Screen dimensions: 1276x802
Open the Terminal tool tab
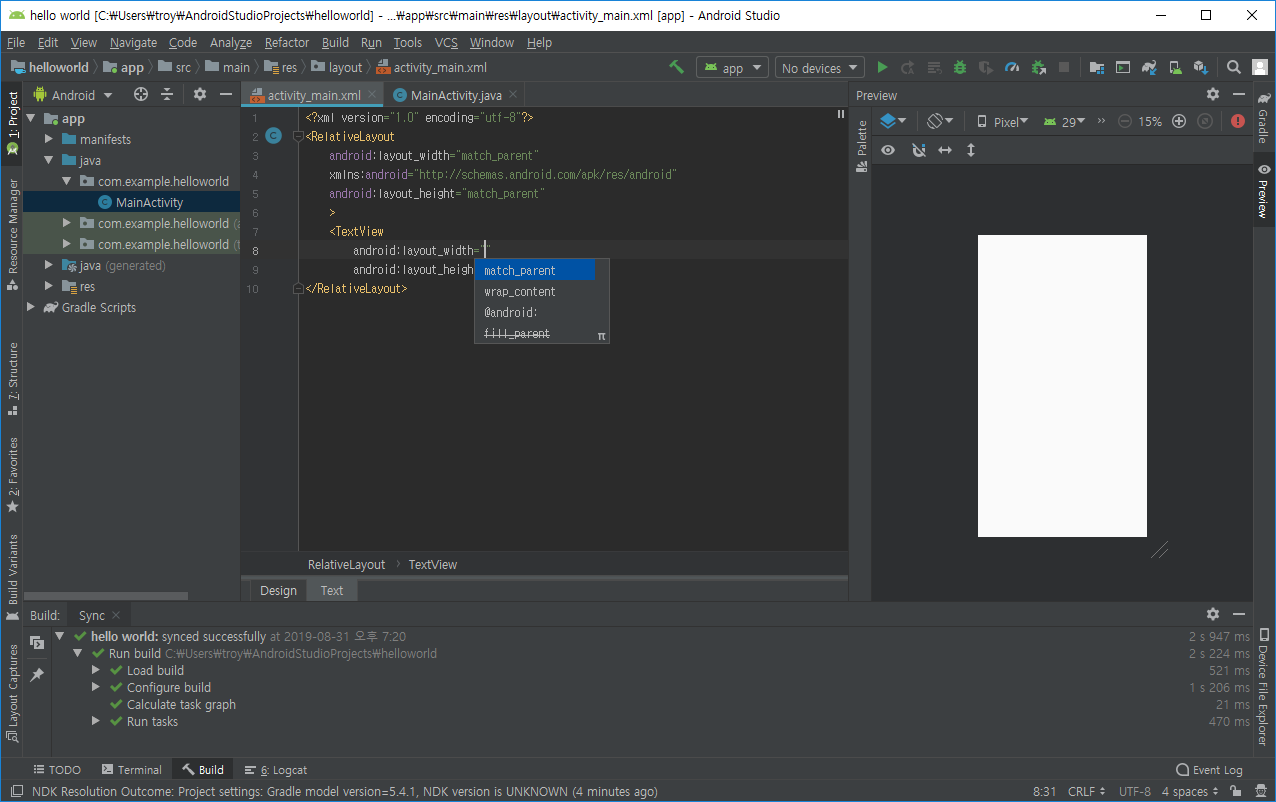click(x=131, y=769)
